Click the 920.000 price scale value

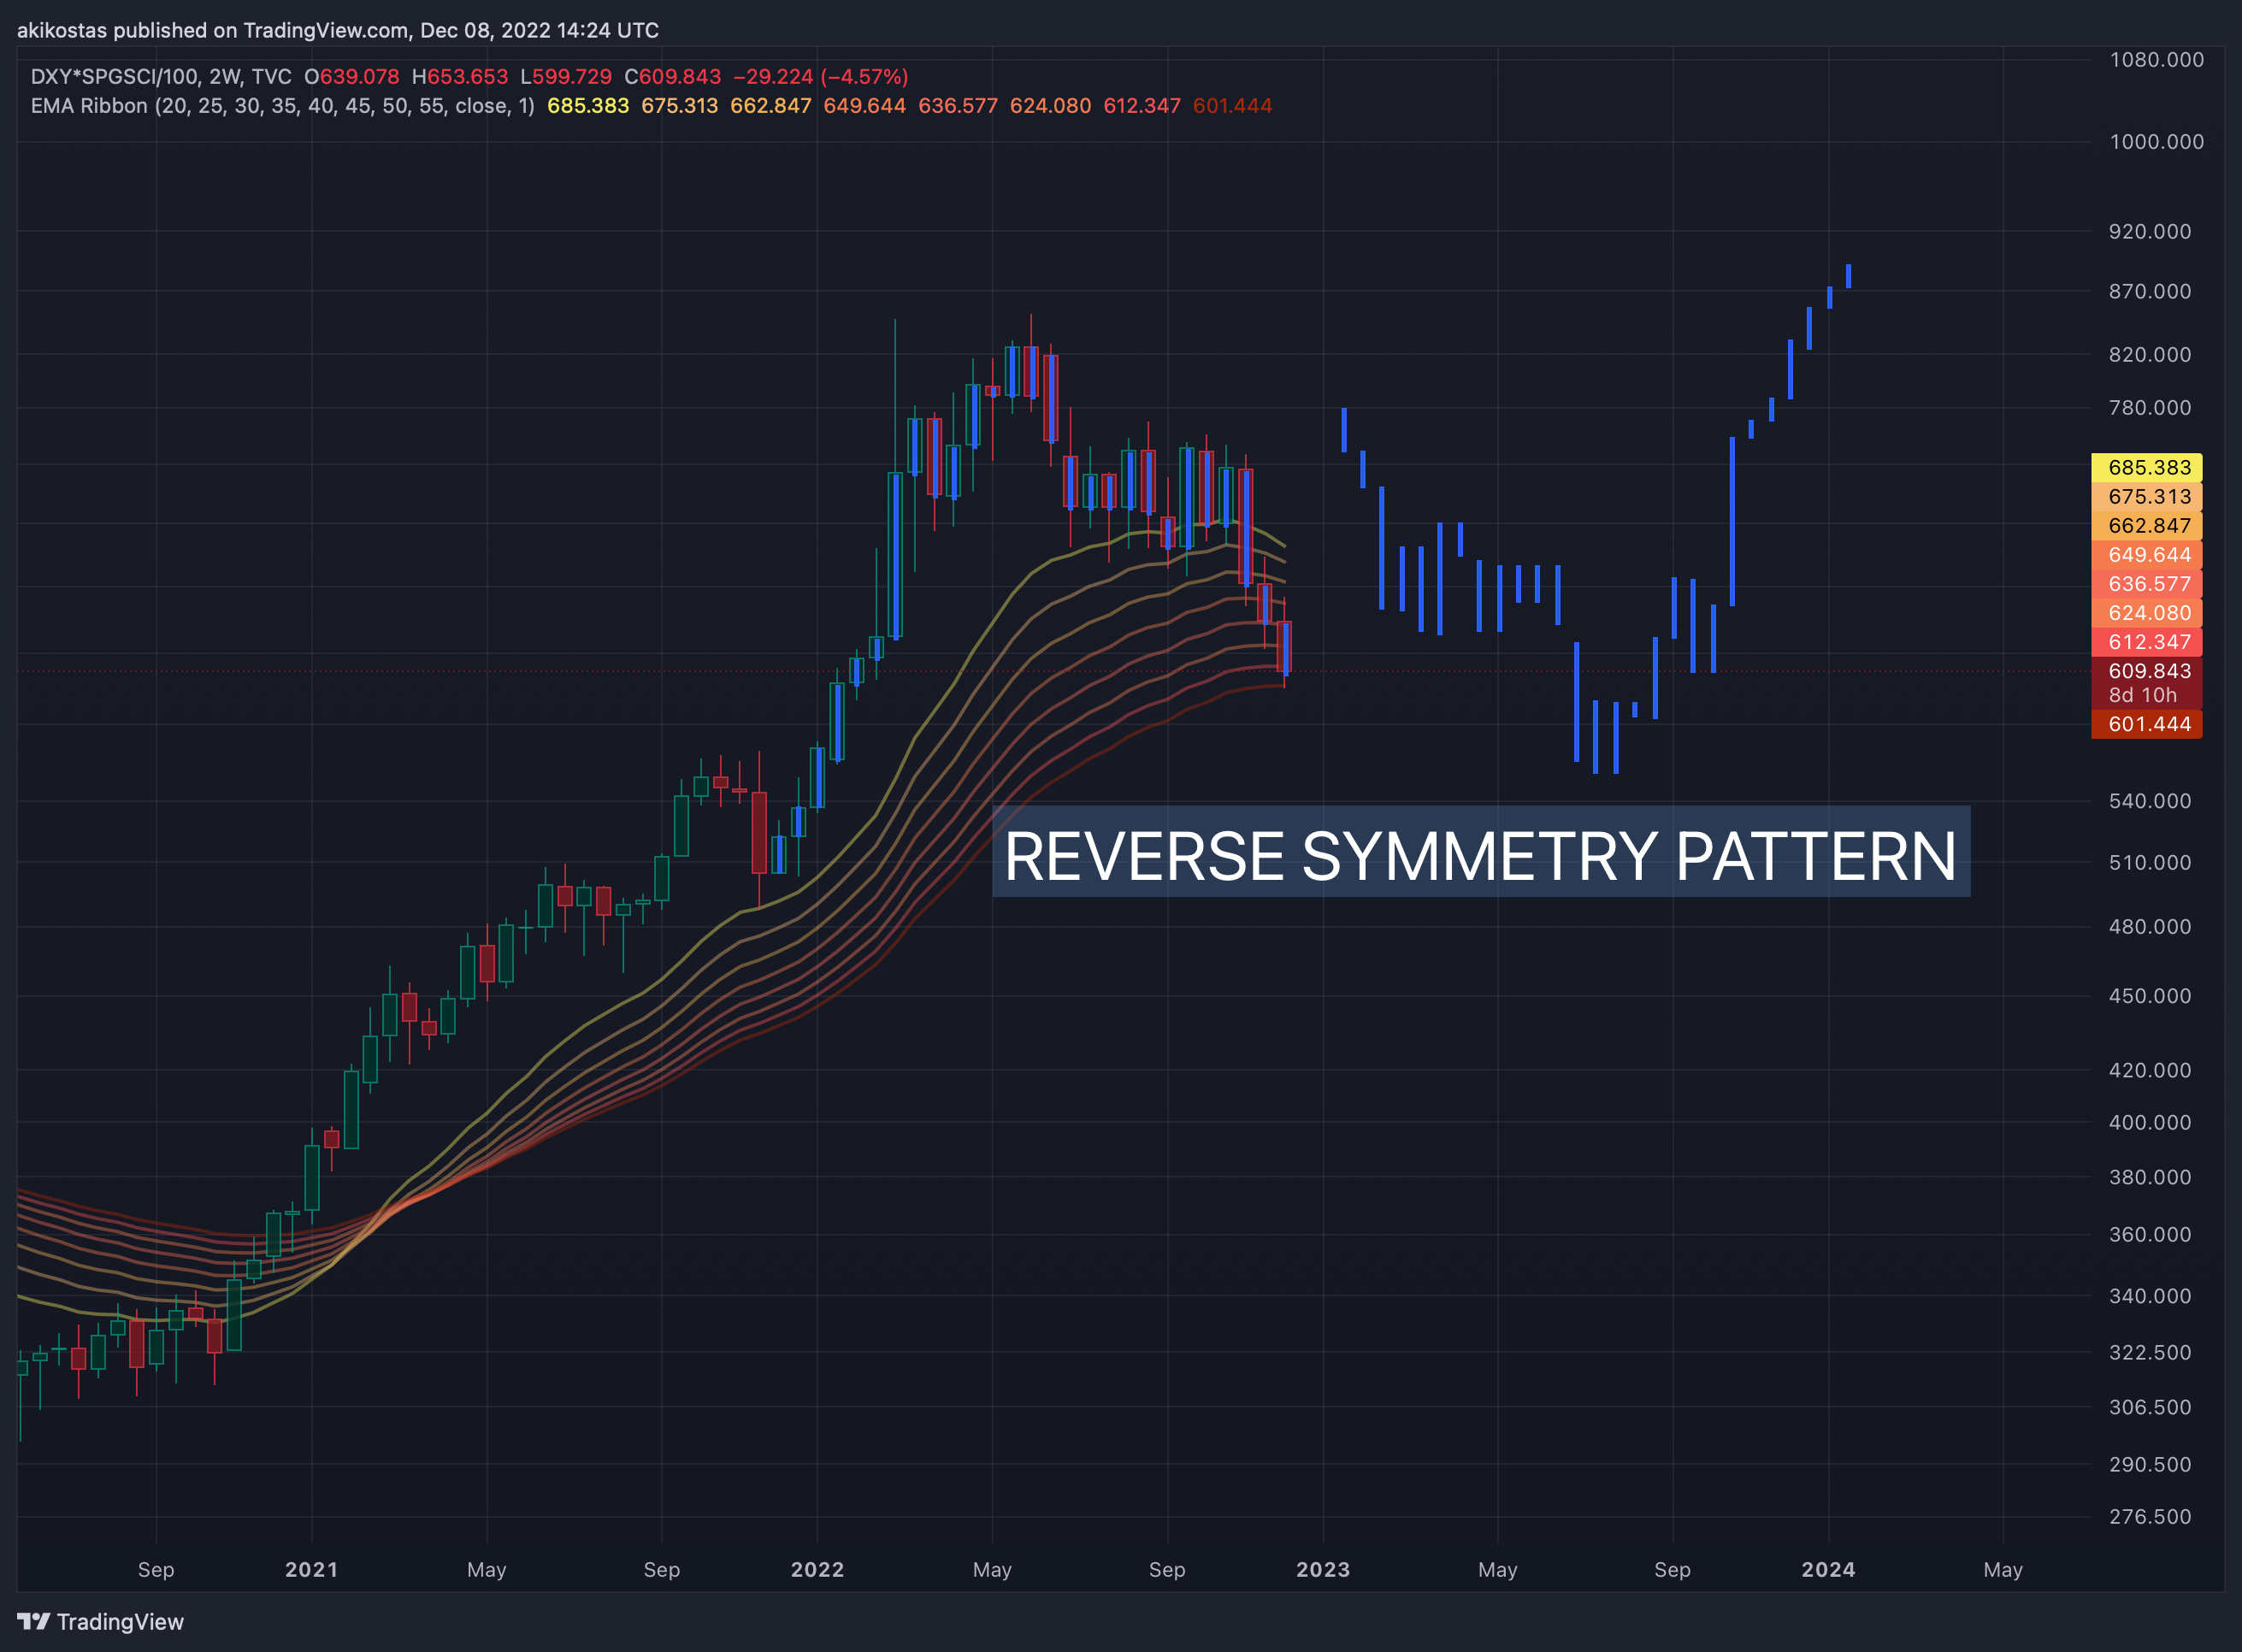click(x=2149, y=232)
